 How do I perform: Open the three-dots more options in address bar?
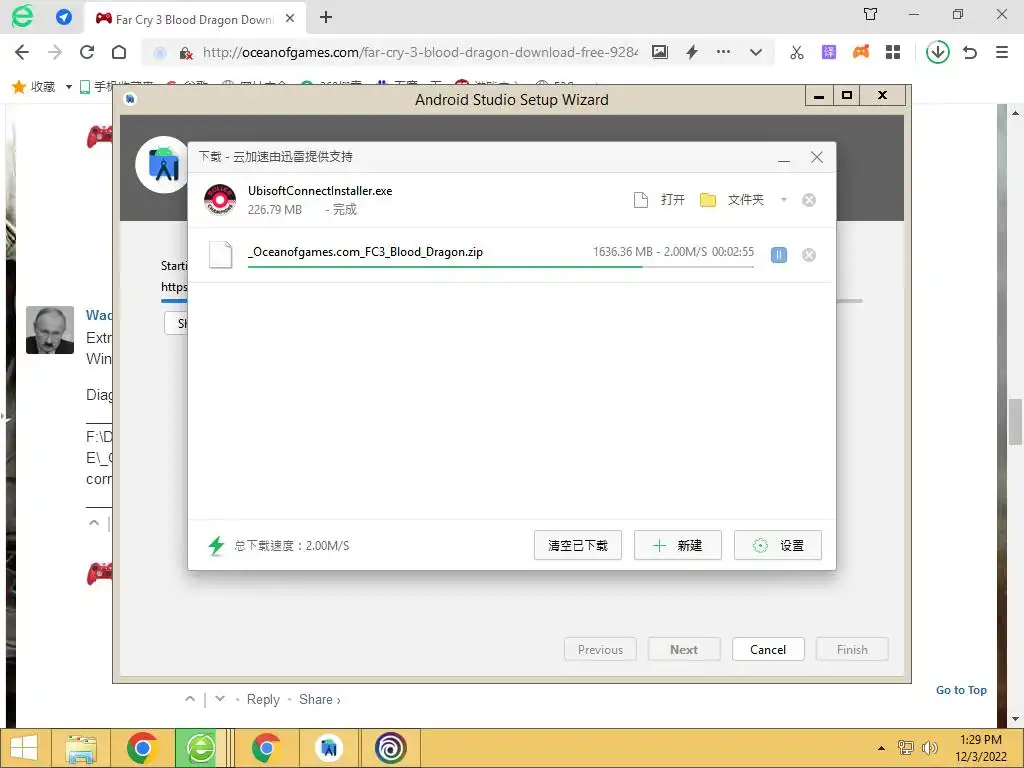[x=724, y=52]
